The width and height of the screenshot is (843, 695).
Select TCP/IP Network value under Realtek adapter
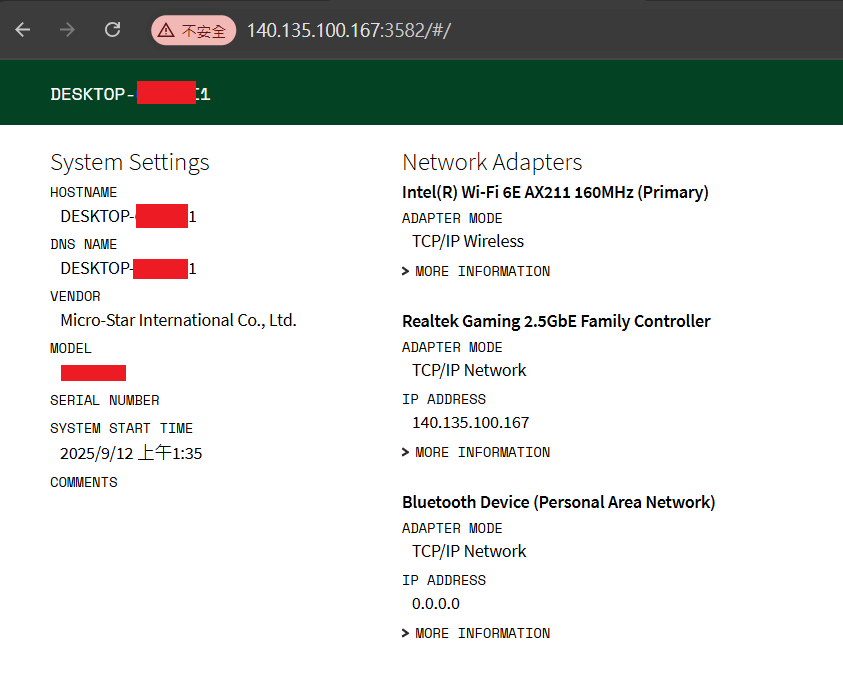[469, 370]
